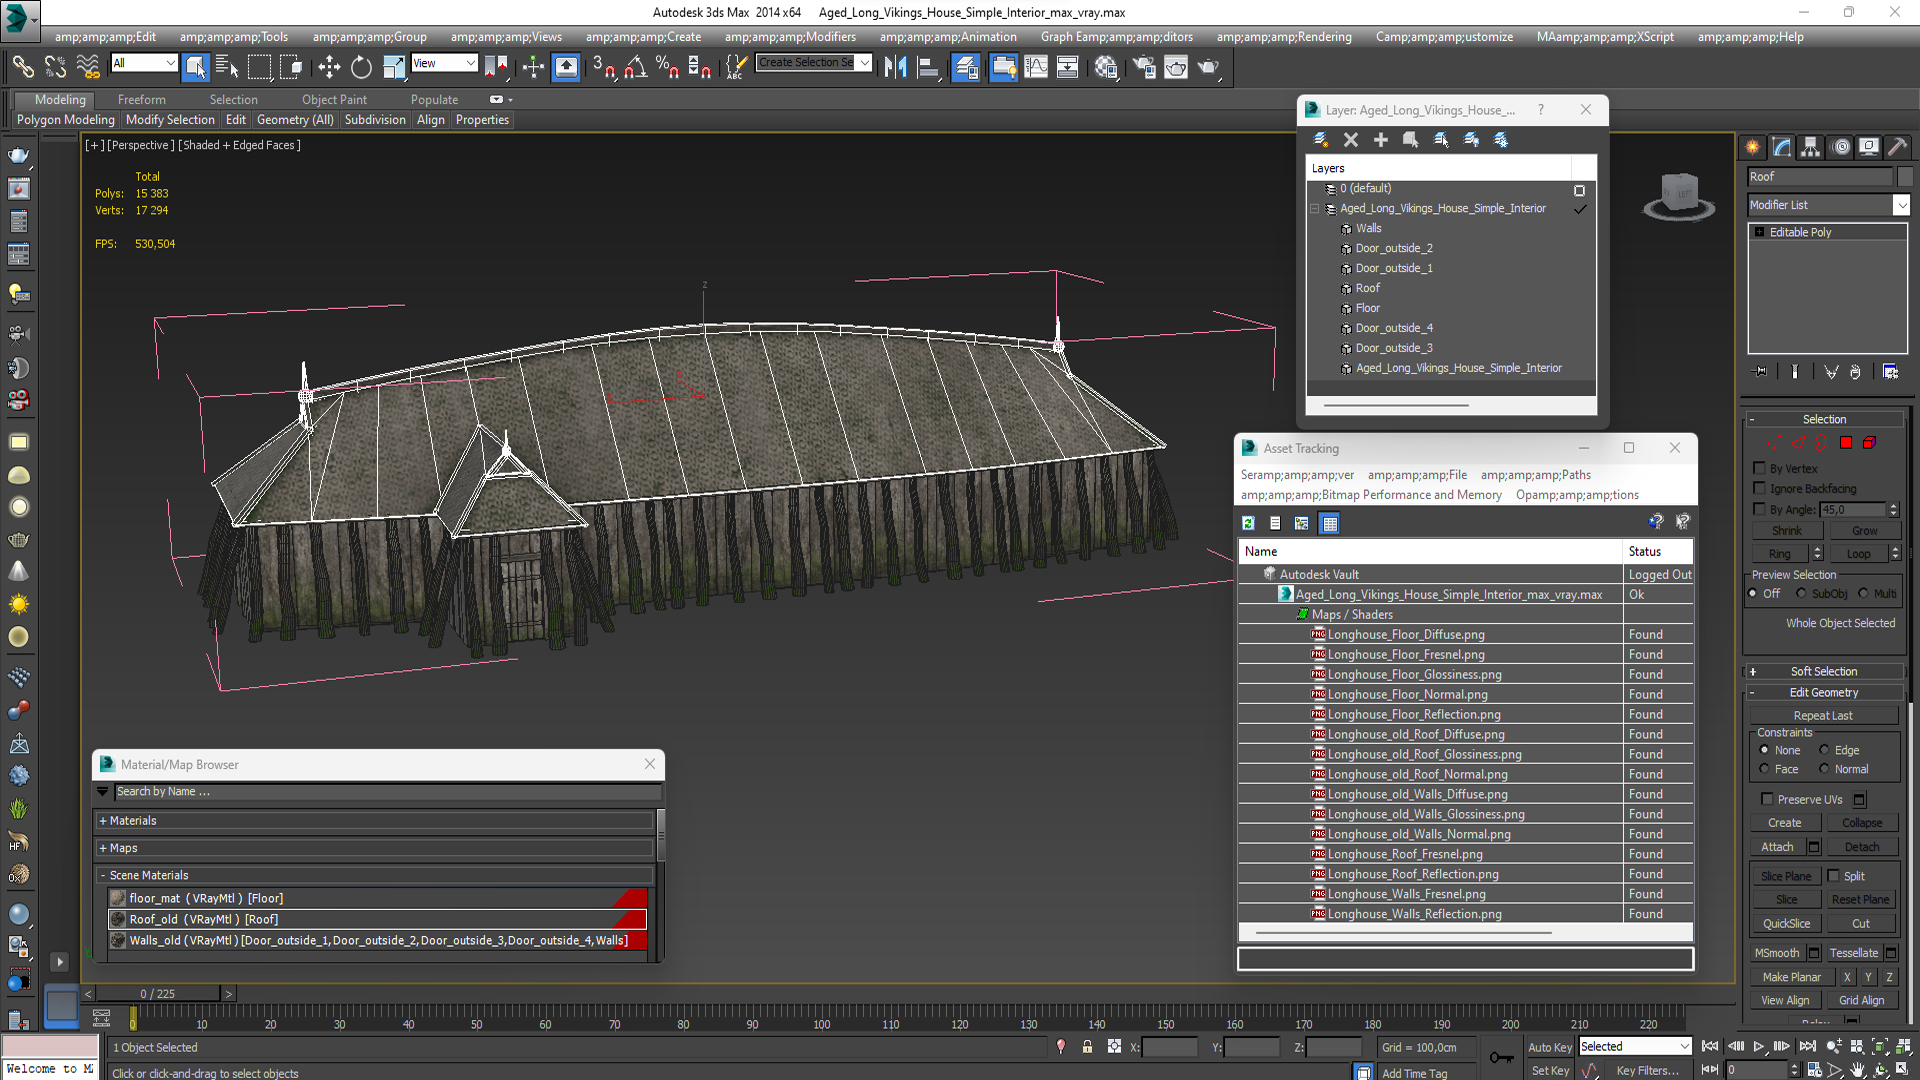The width and height of the screenshot is (1920, 1080).
Task: Enable the Split checkbox
Action: 1834,875
